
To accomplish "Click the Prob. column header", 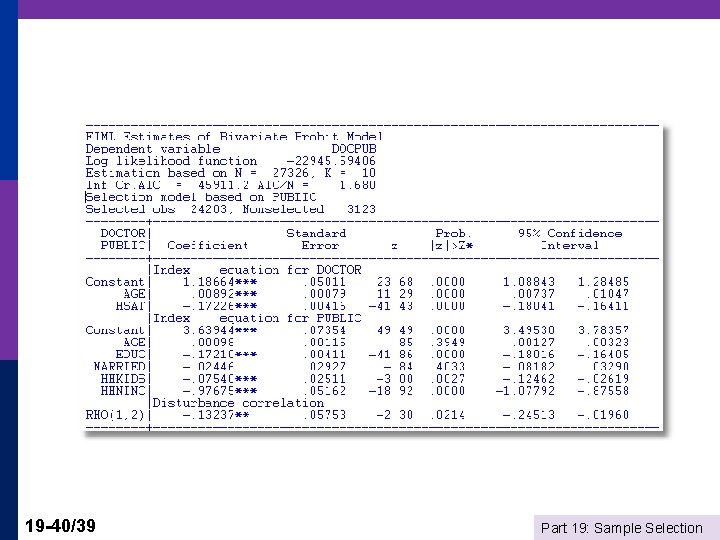I will (452, 239).
